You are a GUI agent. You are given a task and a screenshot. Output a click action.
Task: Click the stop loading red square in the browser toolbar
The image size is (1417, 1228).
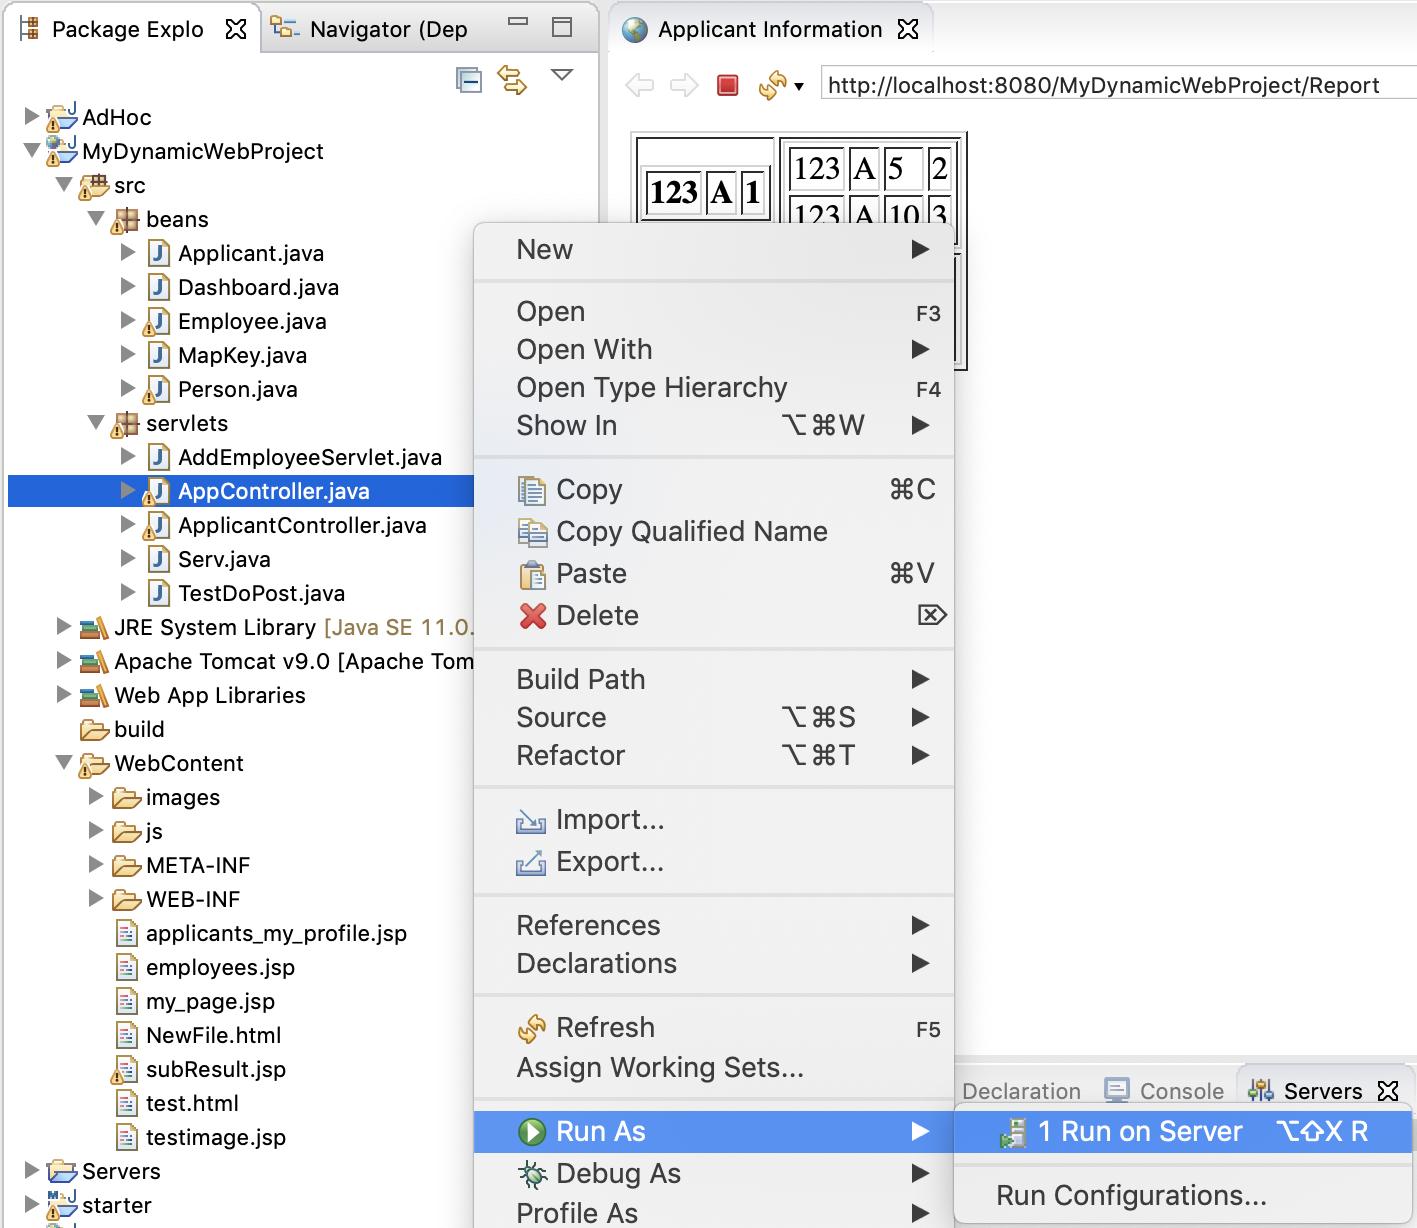point(727,85)
